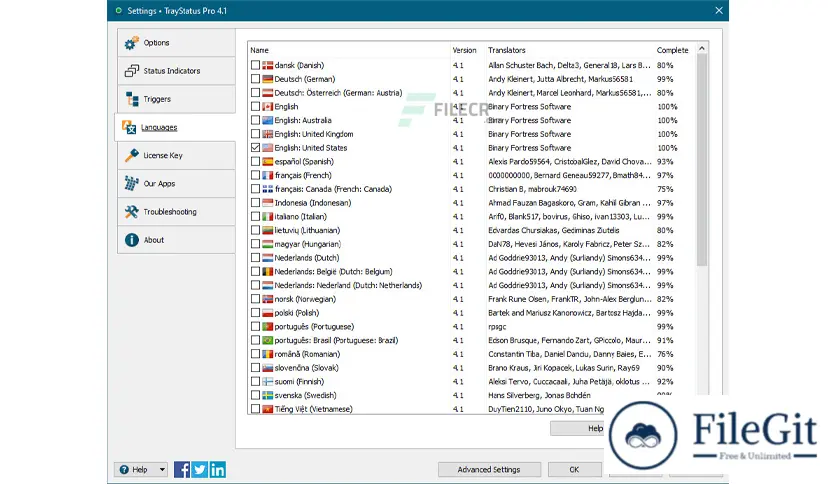The image size is (836, 484).
Task: Open the LinkedIn icon link
Action: coord(218,470)
